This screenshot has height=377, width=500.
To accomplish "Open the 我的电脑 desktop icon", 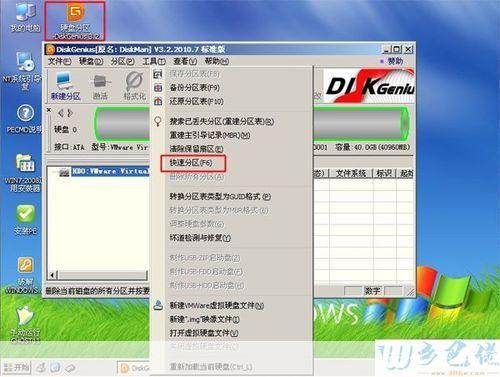I will 25,17.
